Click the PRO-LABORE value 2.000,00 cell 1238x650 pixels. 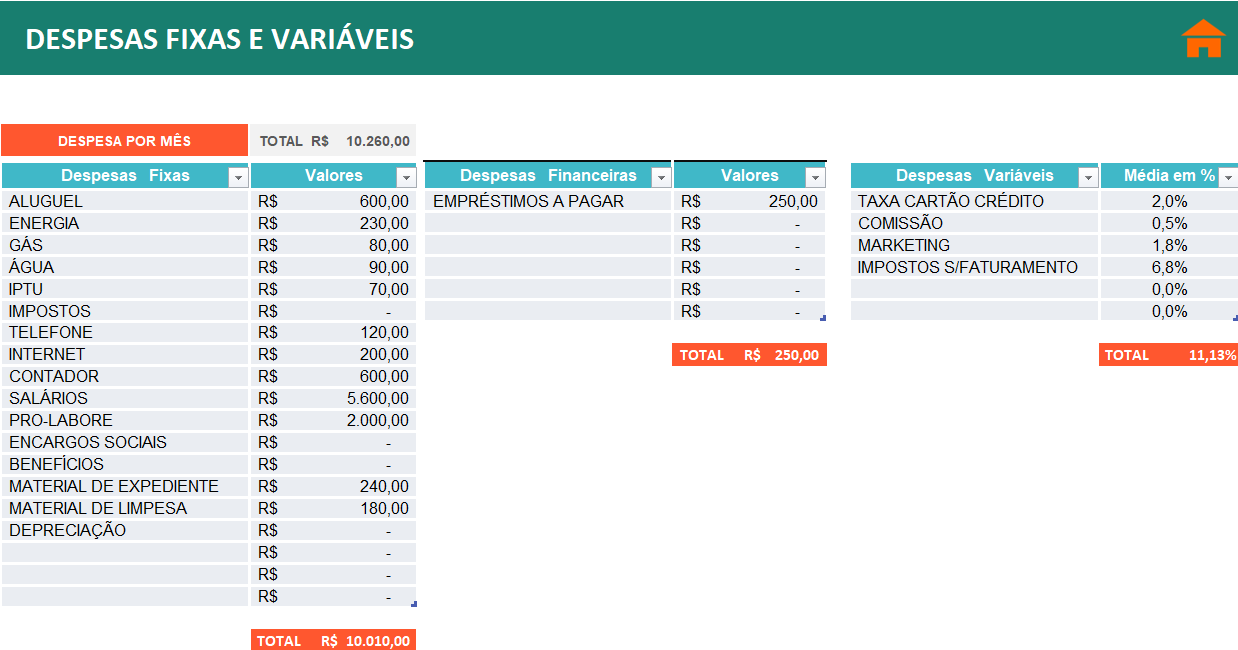tap(333, 420)
